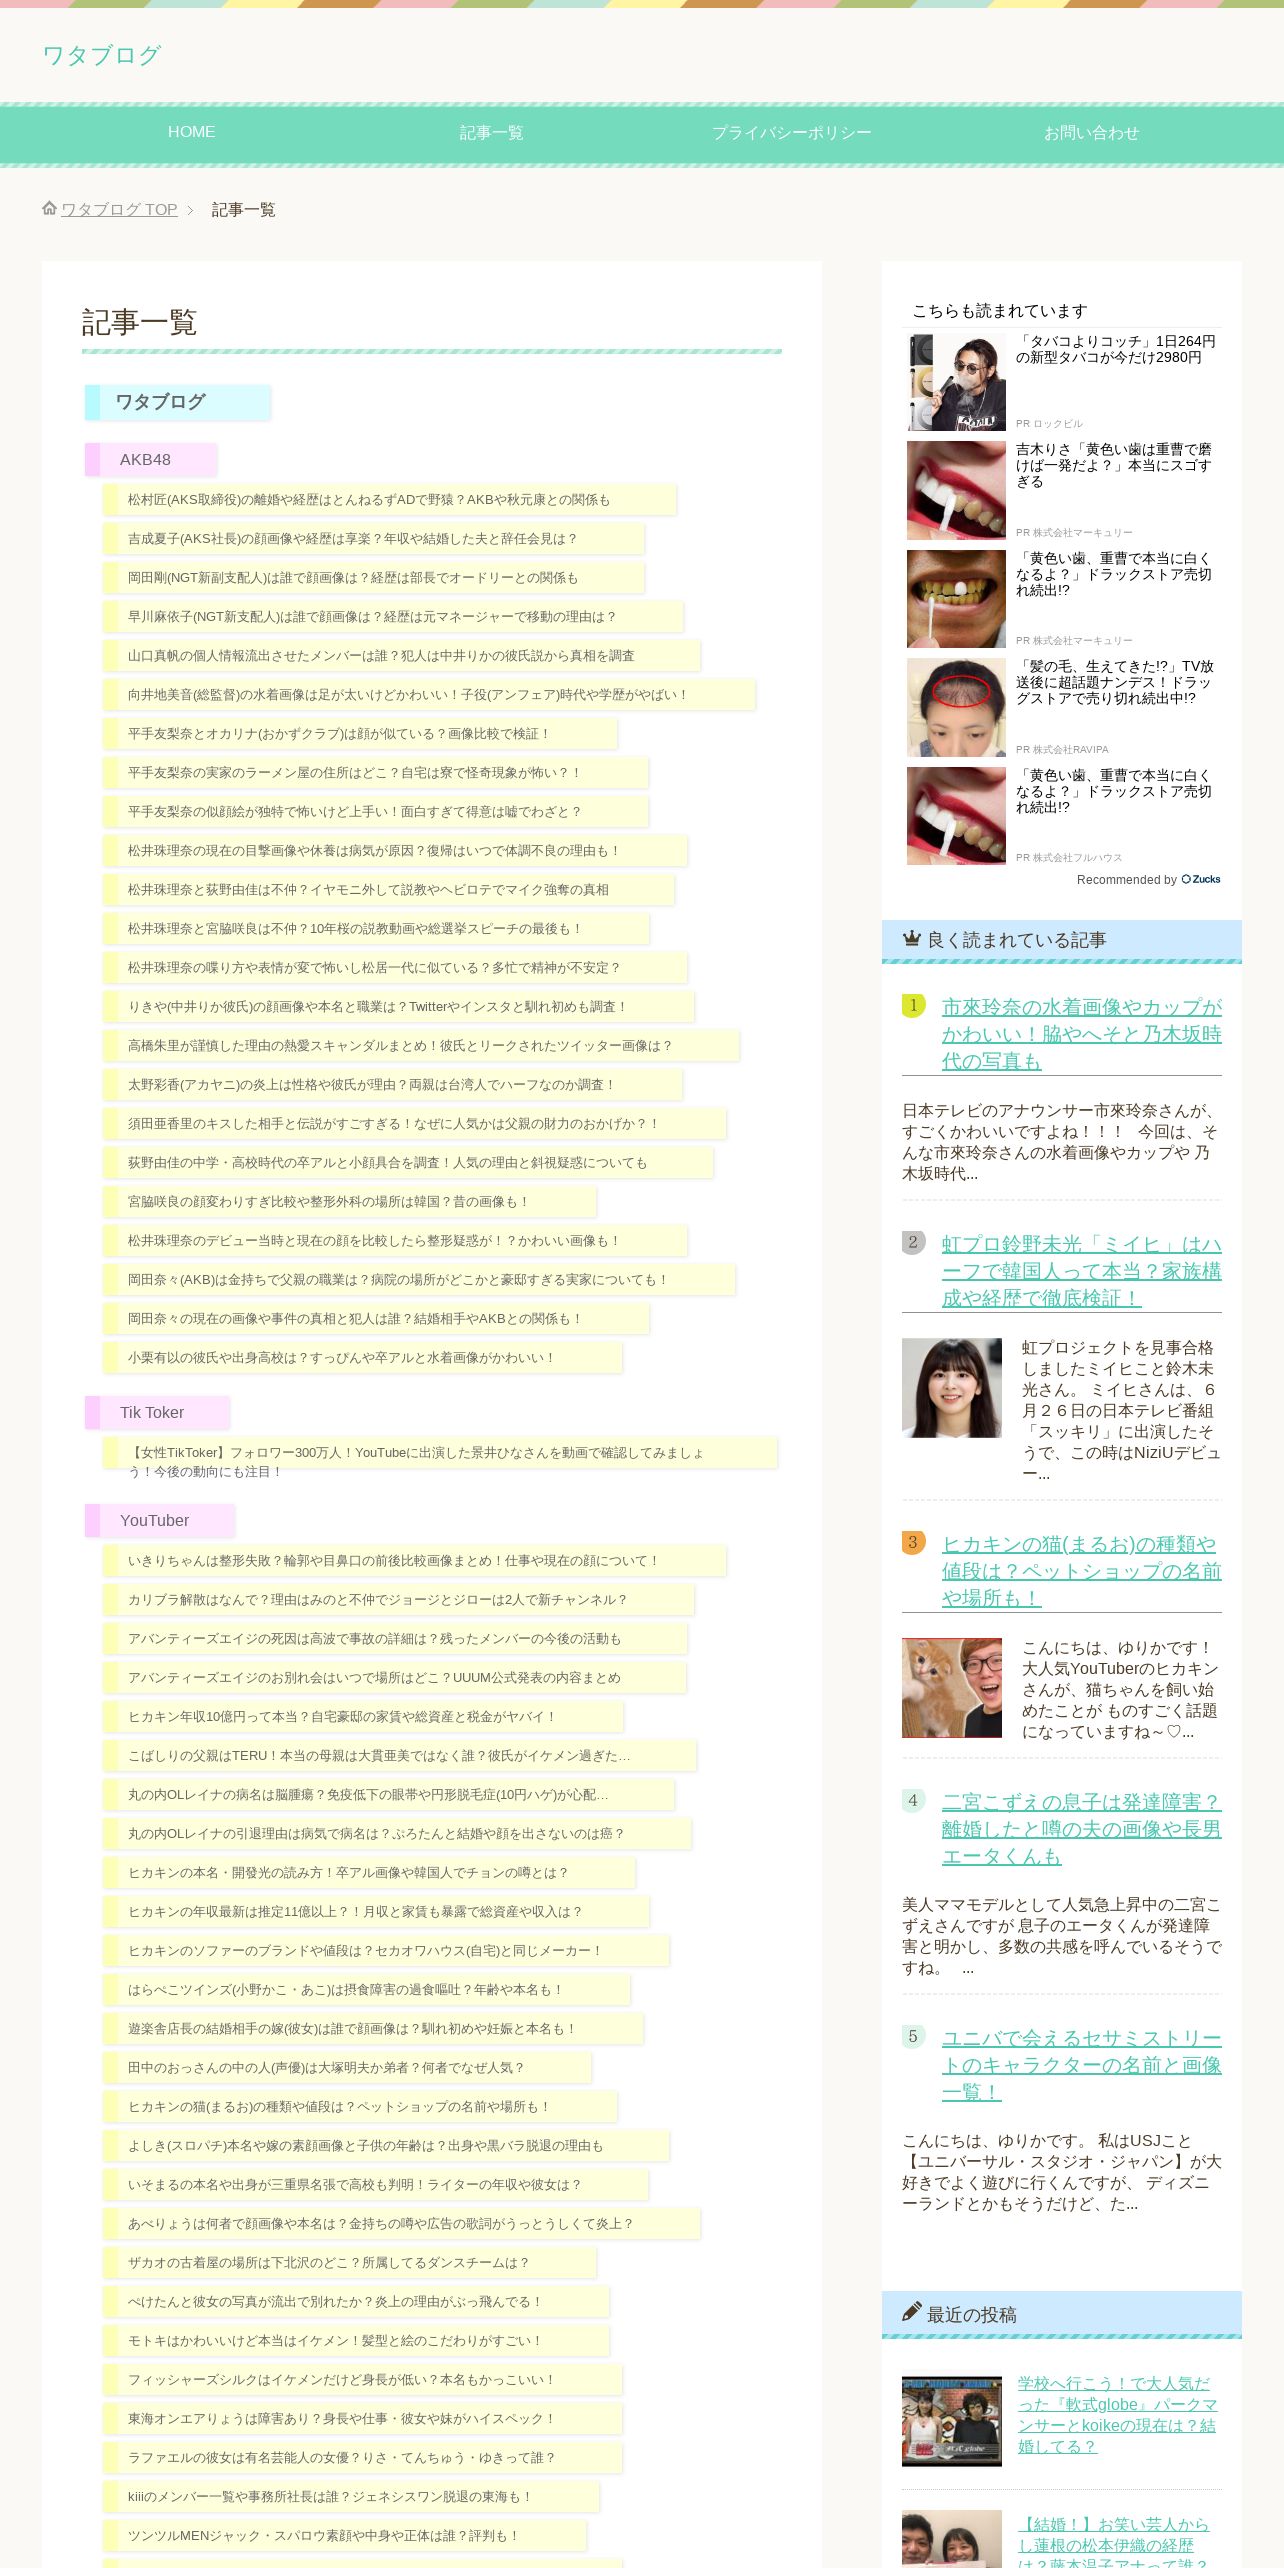Click the ヒカキン cat article thumbnail
1284x2568 pixels.
[x=951, y=1687]
